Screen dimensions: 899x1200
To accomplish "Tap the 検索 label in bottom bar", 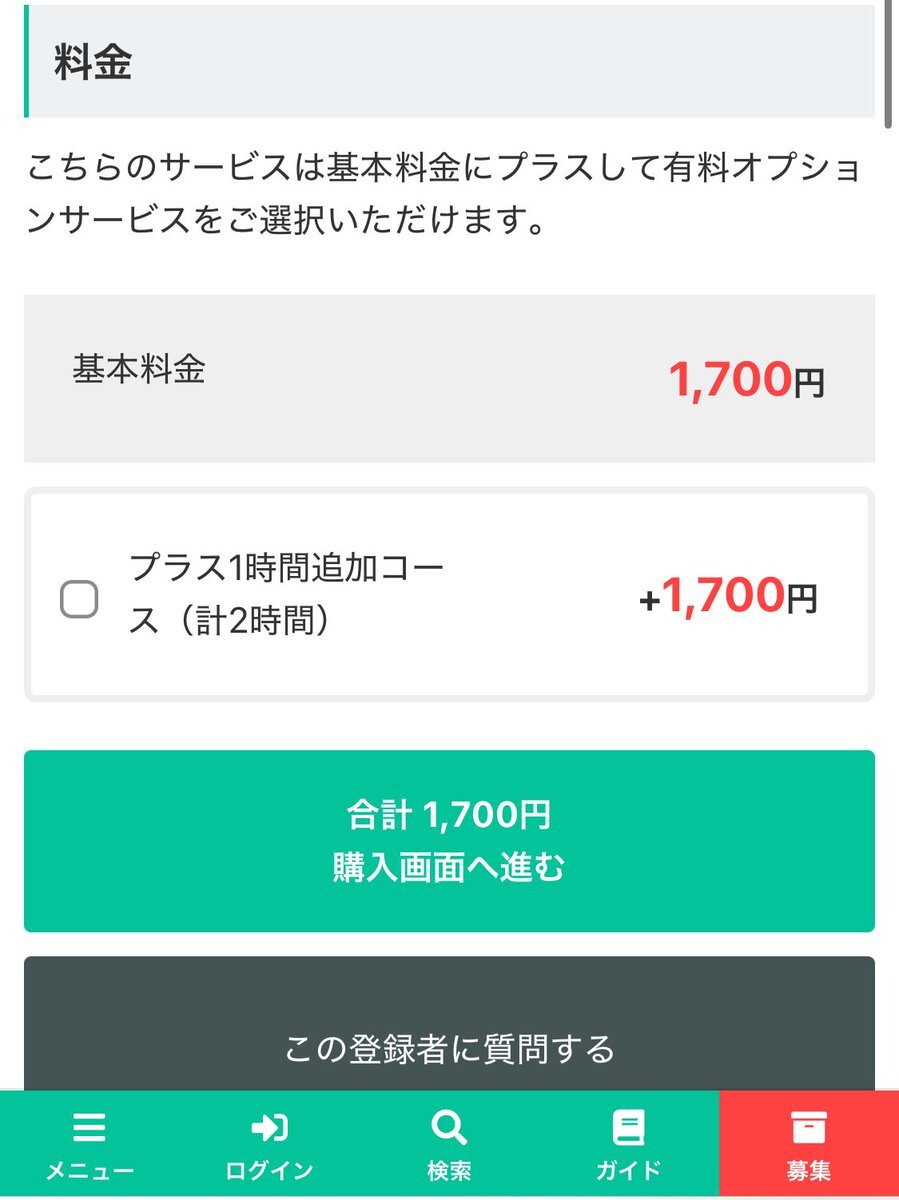I will click(449, 1171).
